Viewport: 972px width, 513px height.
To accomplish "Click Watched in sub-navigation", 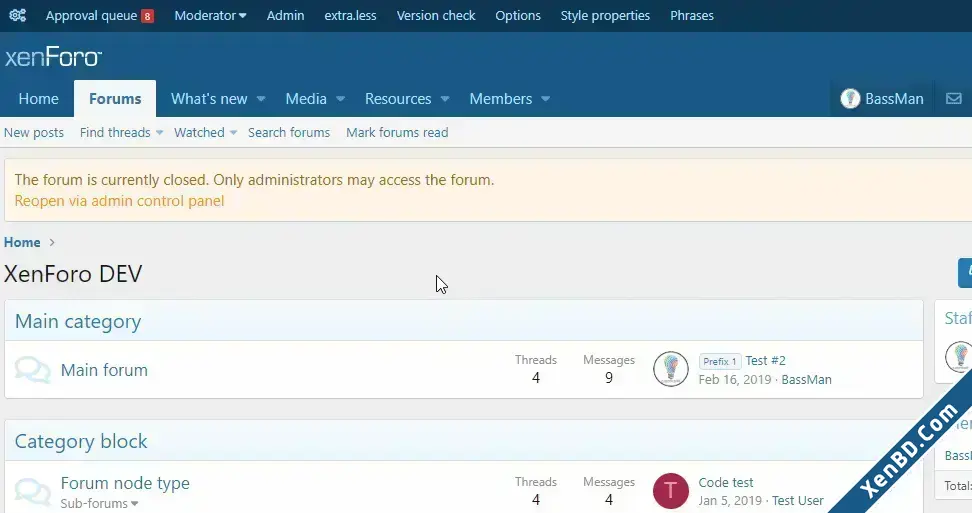I will click(199, 133).
